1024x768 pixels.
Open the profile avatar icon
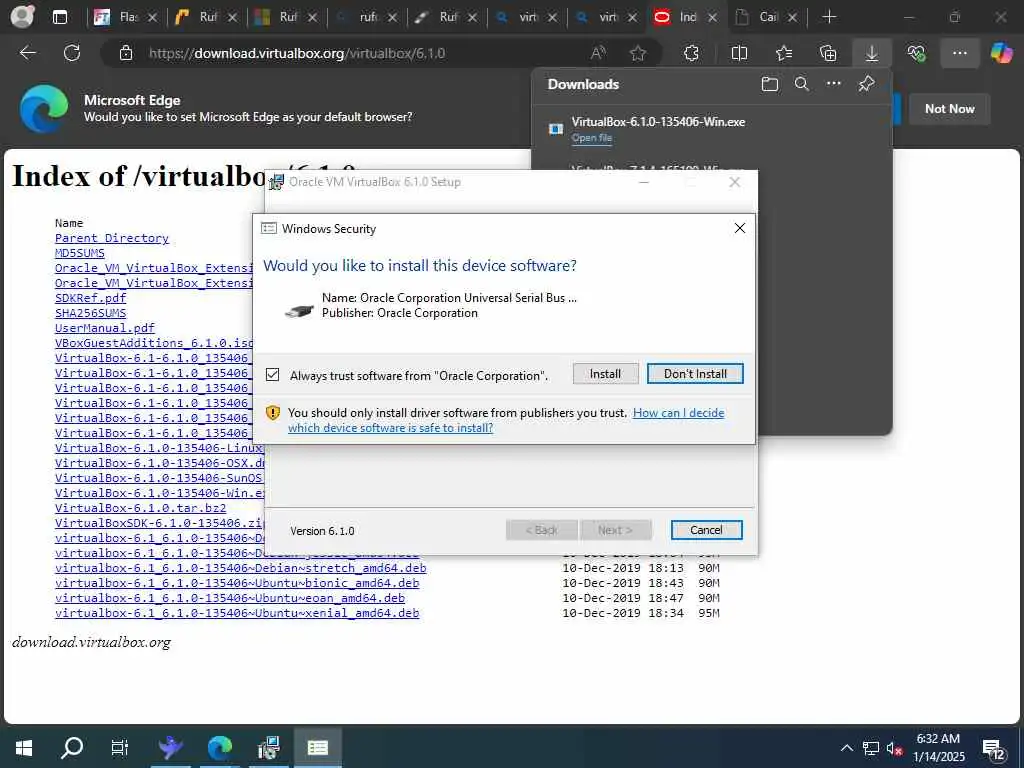tap(22, 16)
